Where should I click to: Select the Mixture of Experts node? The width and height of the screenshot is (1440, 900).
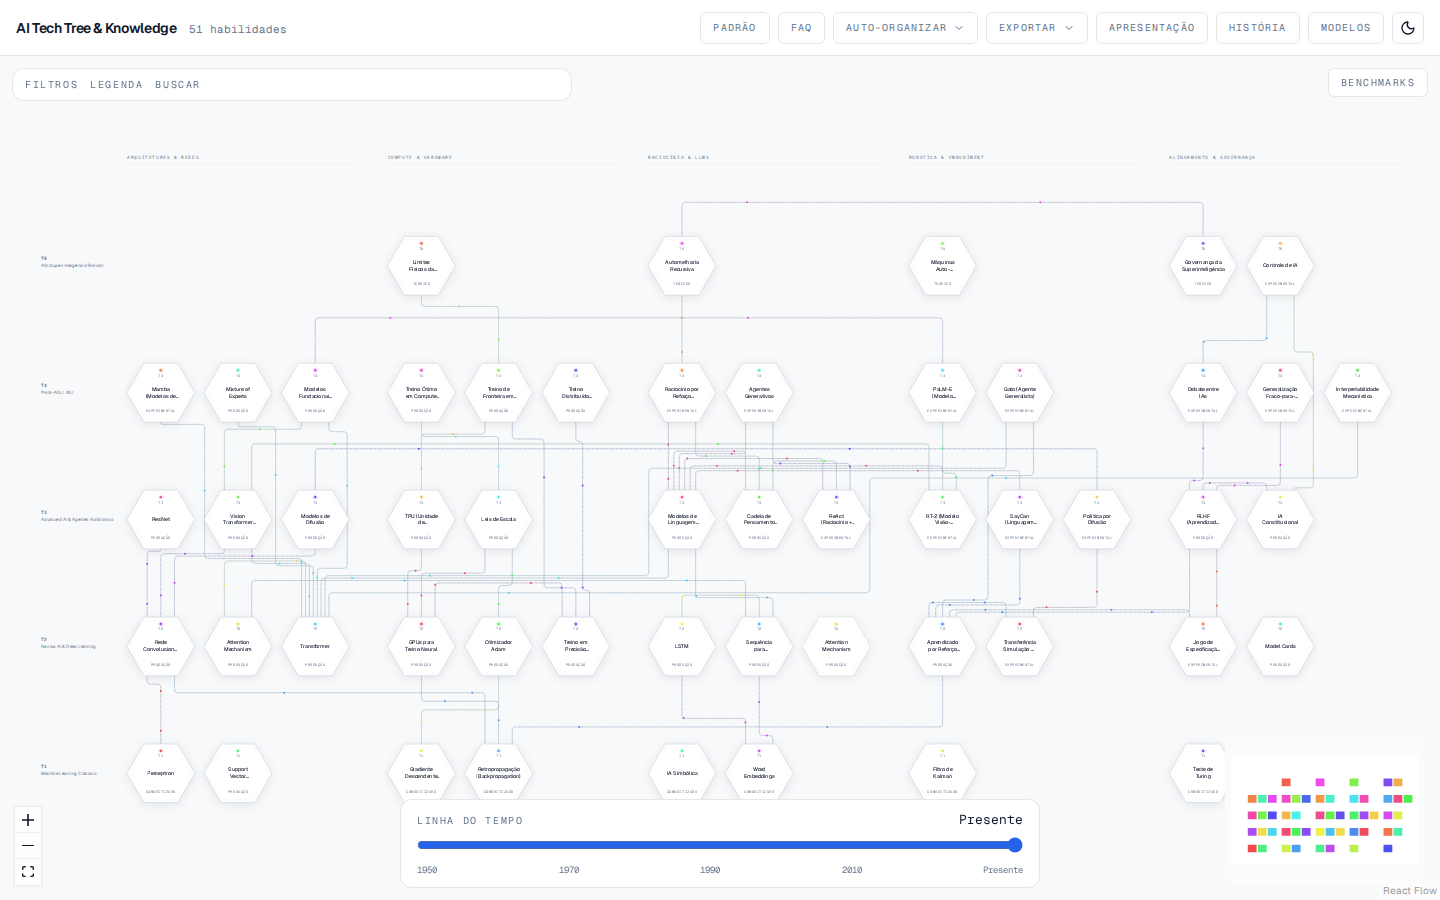[238, 392]
